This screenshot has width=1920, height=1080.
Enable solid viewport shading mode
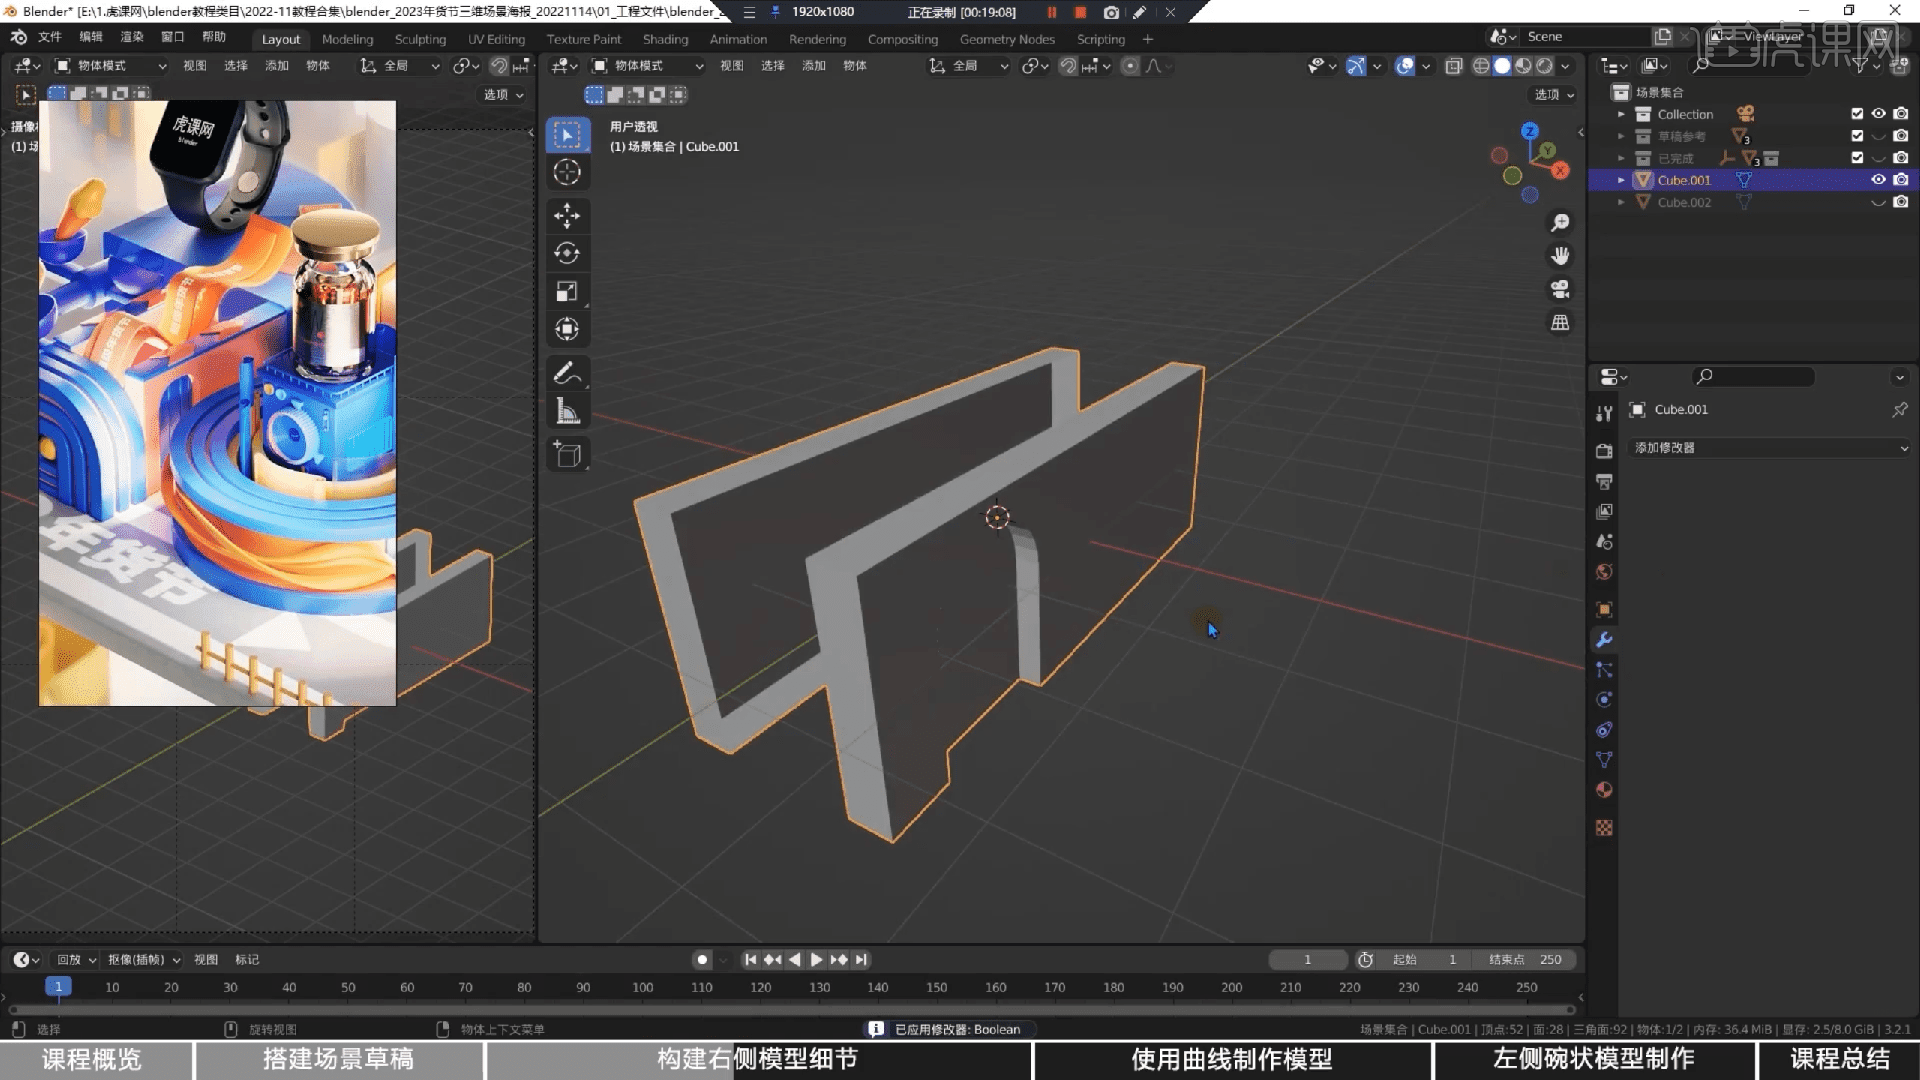(x=1502, y=66)
